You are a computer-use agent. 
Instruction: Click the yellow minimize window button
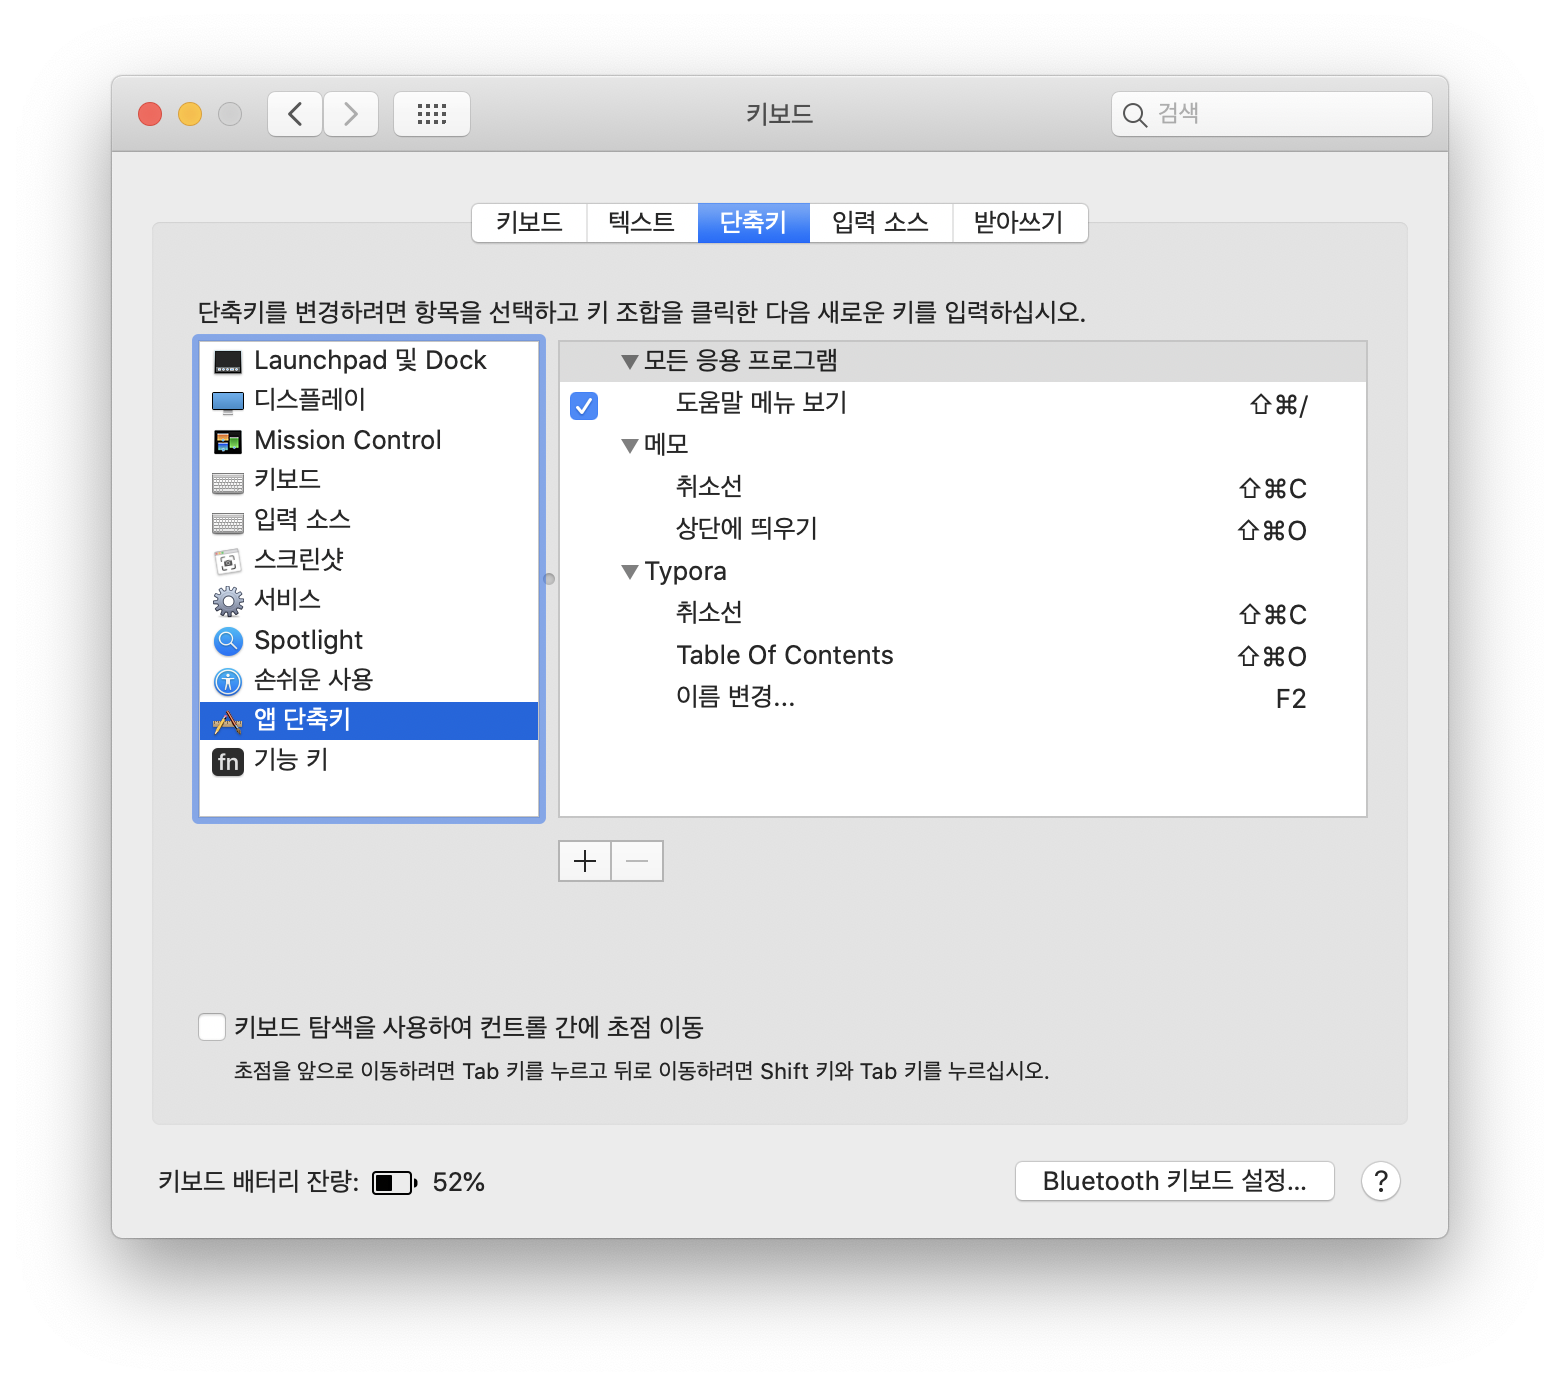(x=190, y=114)
